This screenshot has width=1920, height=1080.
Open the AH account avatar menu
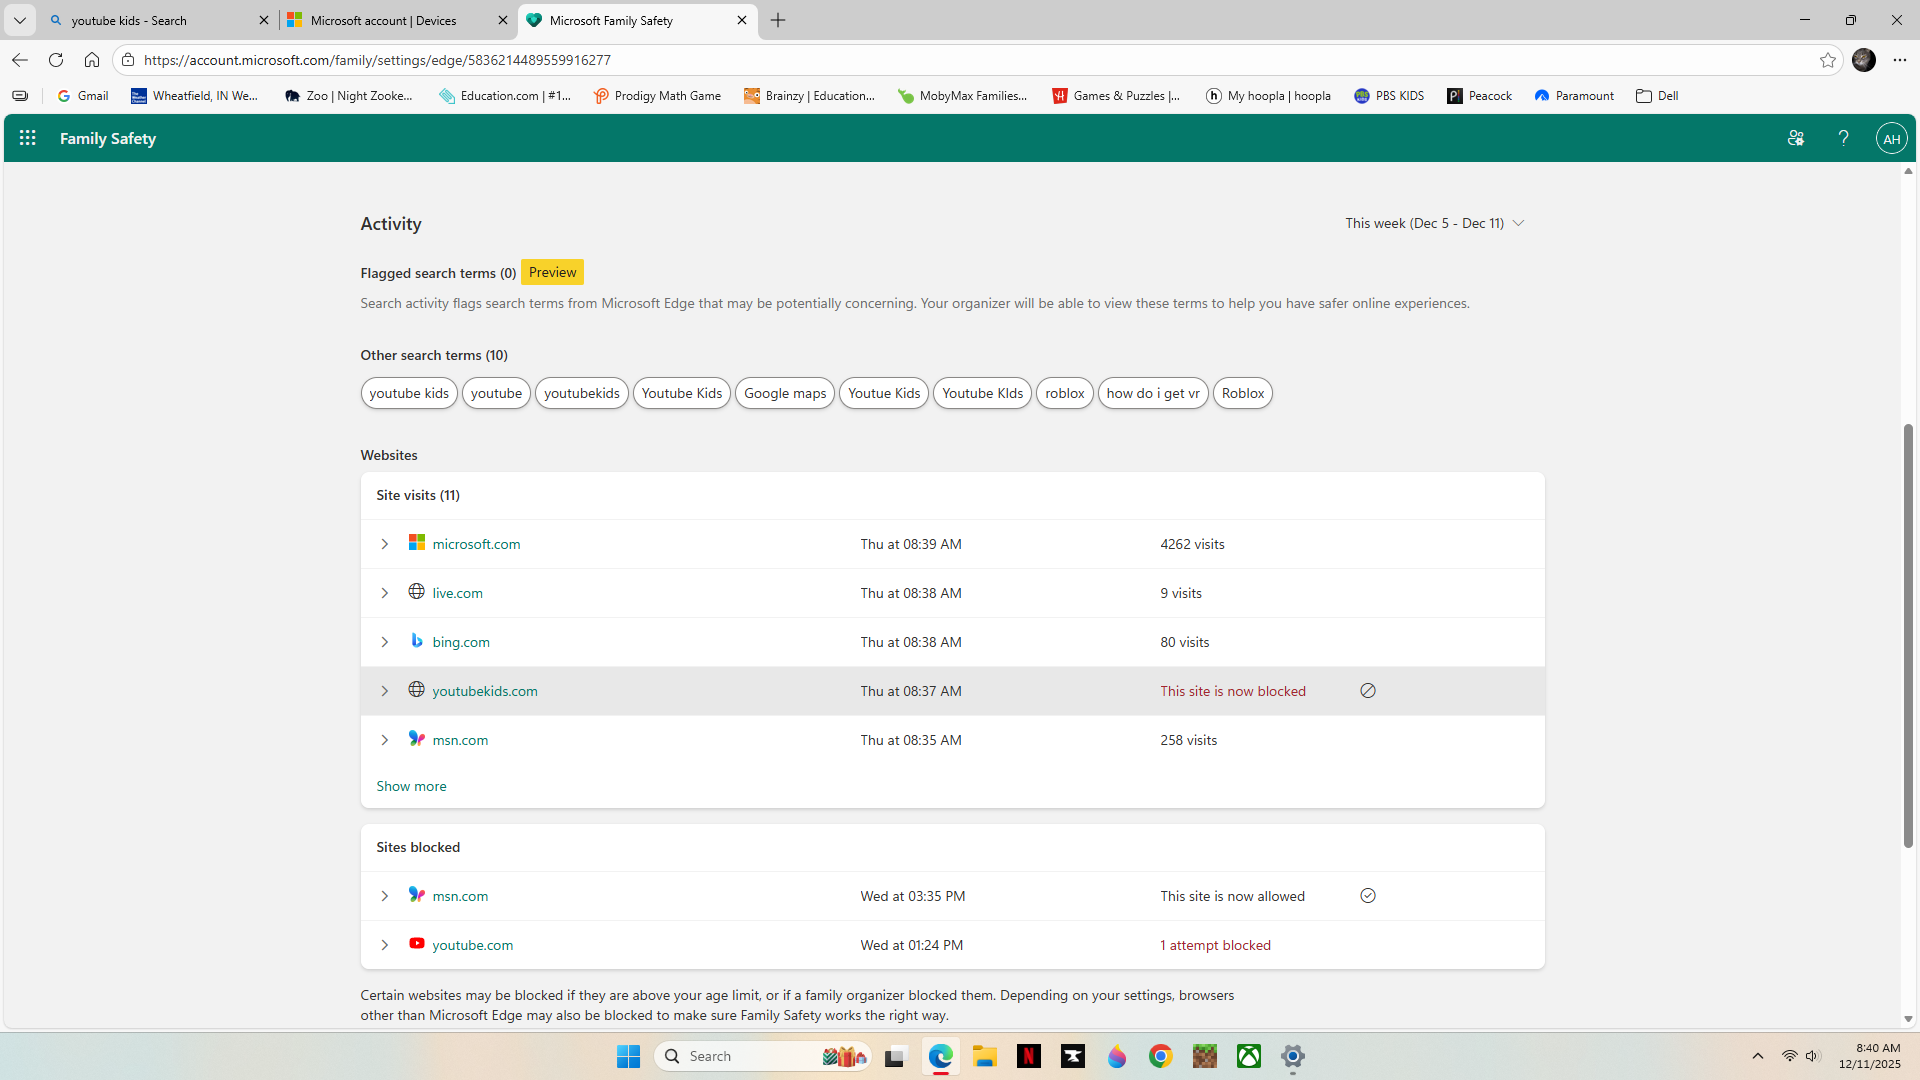coord(1891,139)
